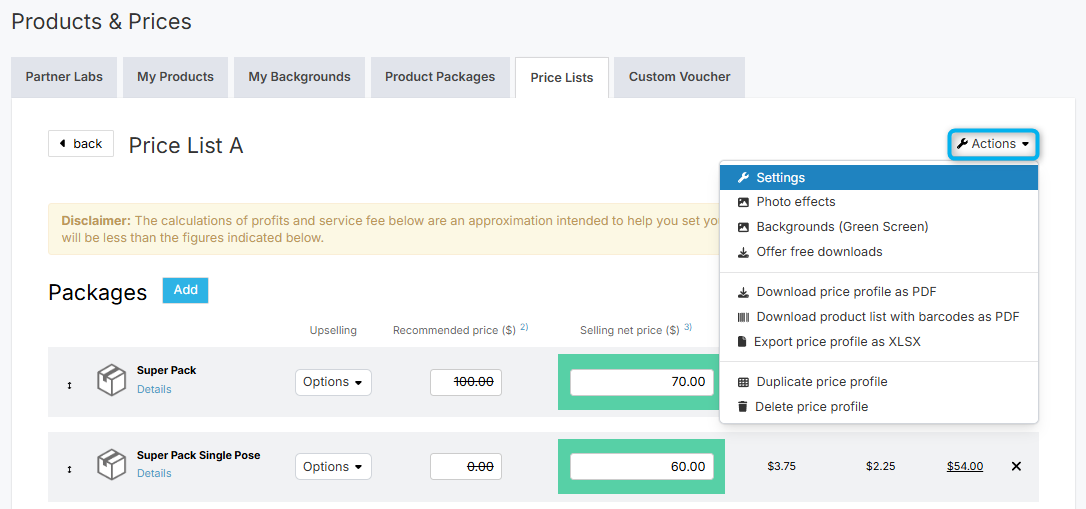
Task: Click the Upselling column header
Action: 333,331
